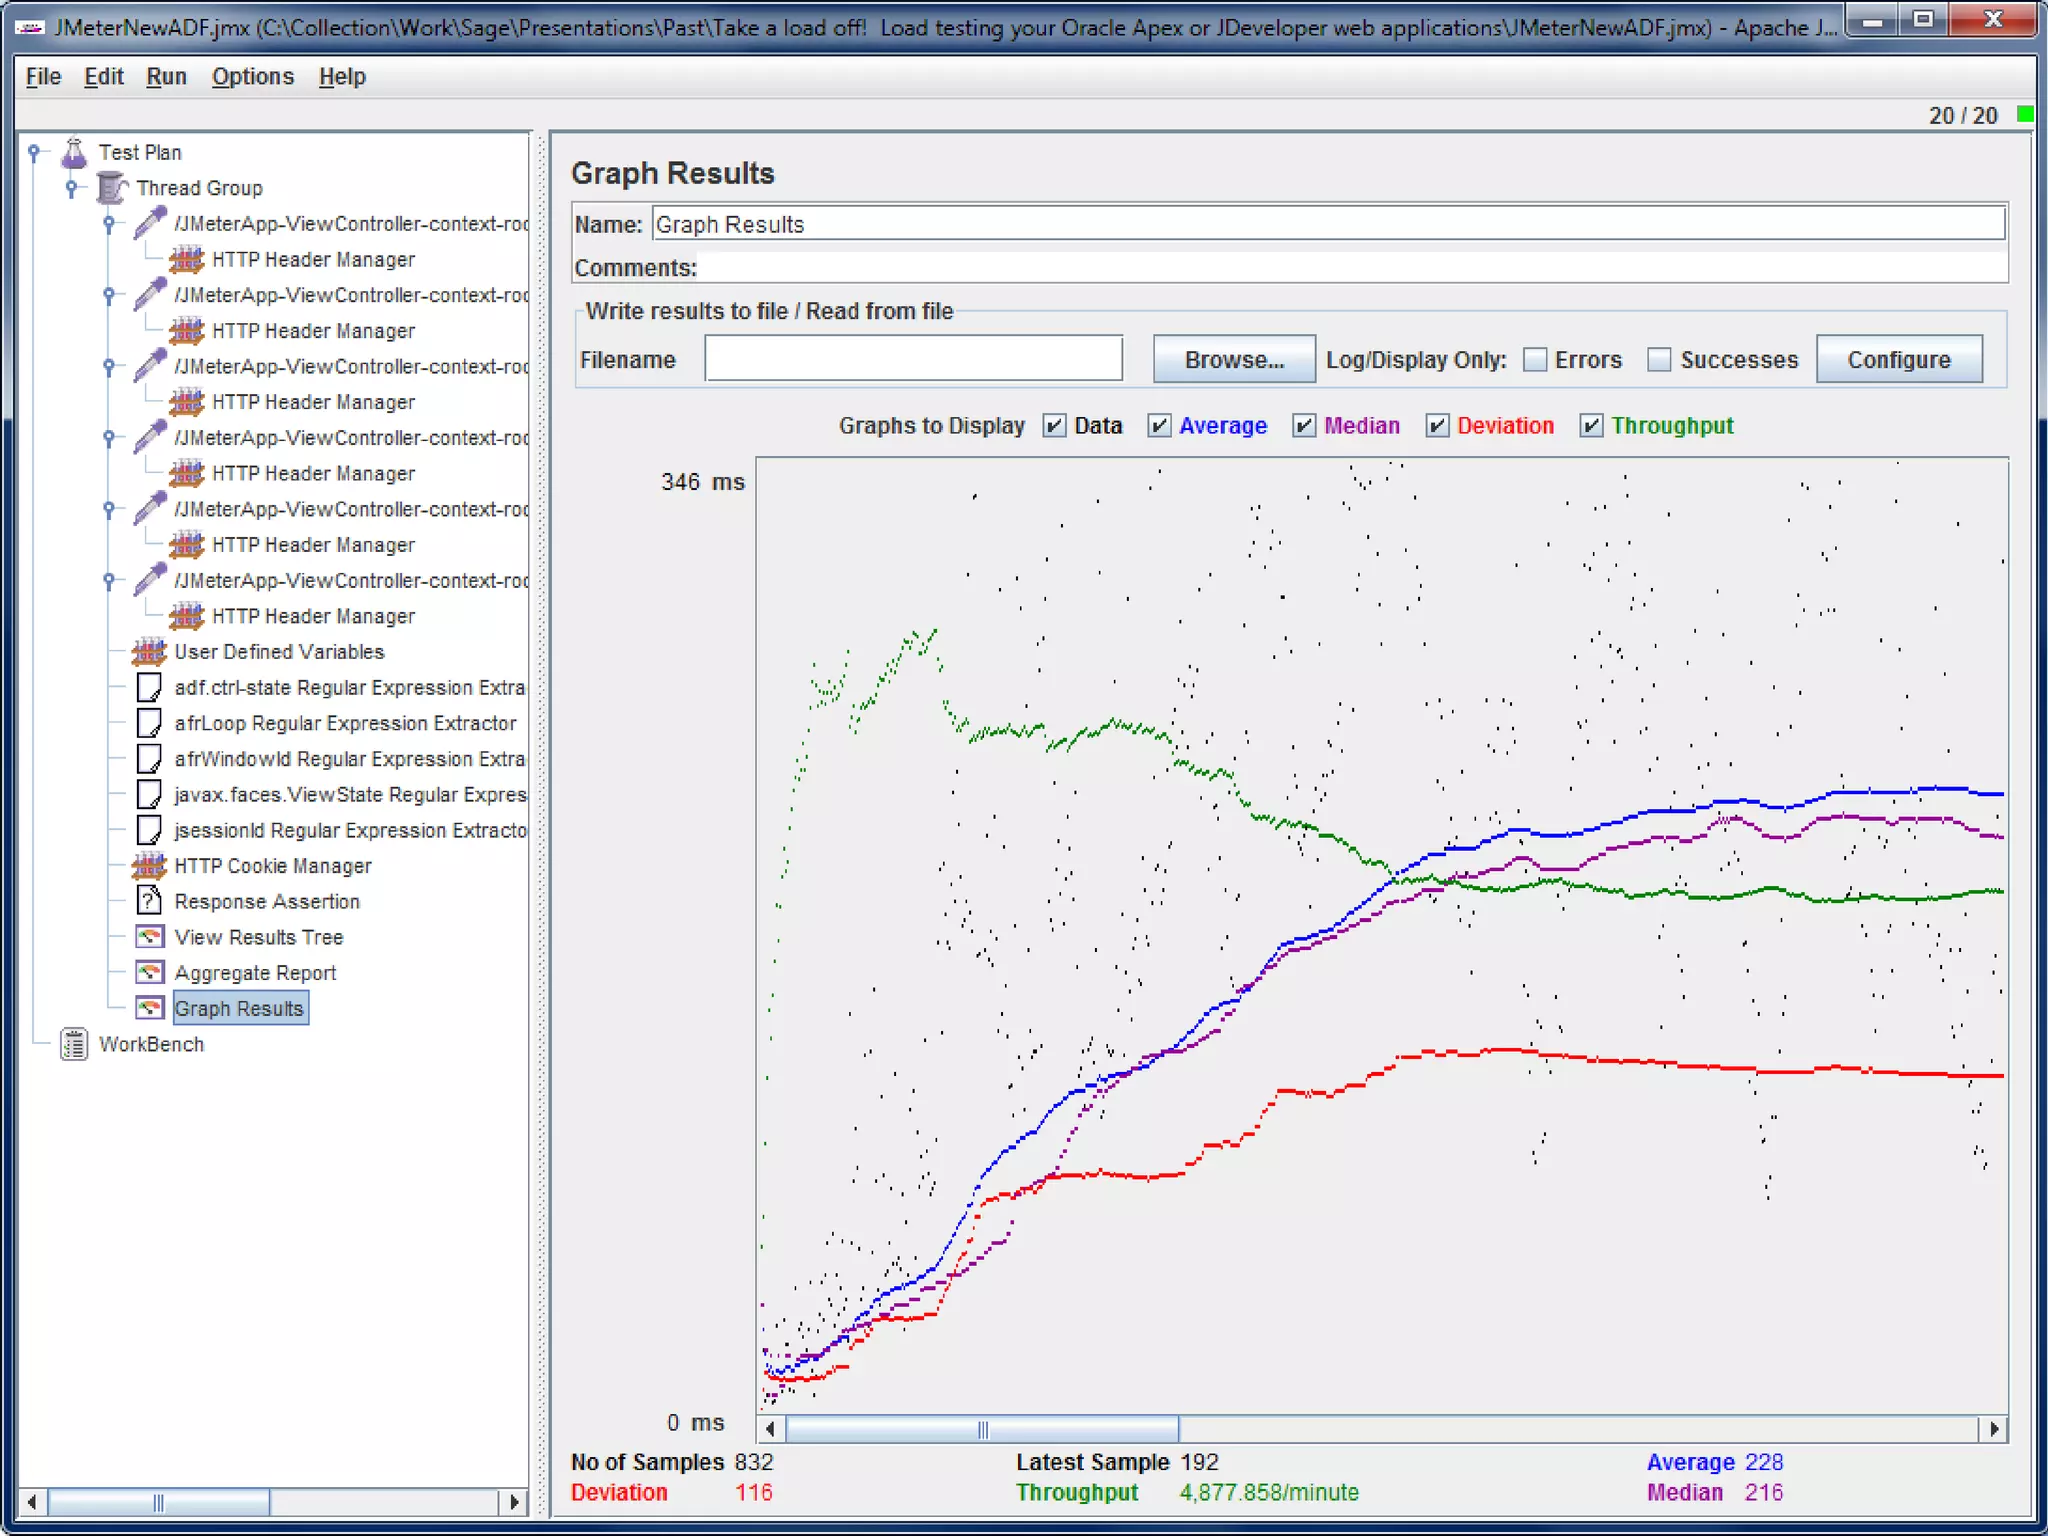2048x1536 pixels.
Task: Click the Filename input field
Action: (913, 359)
